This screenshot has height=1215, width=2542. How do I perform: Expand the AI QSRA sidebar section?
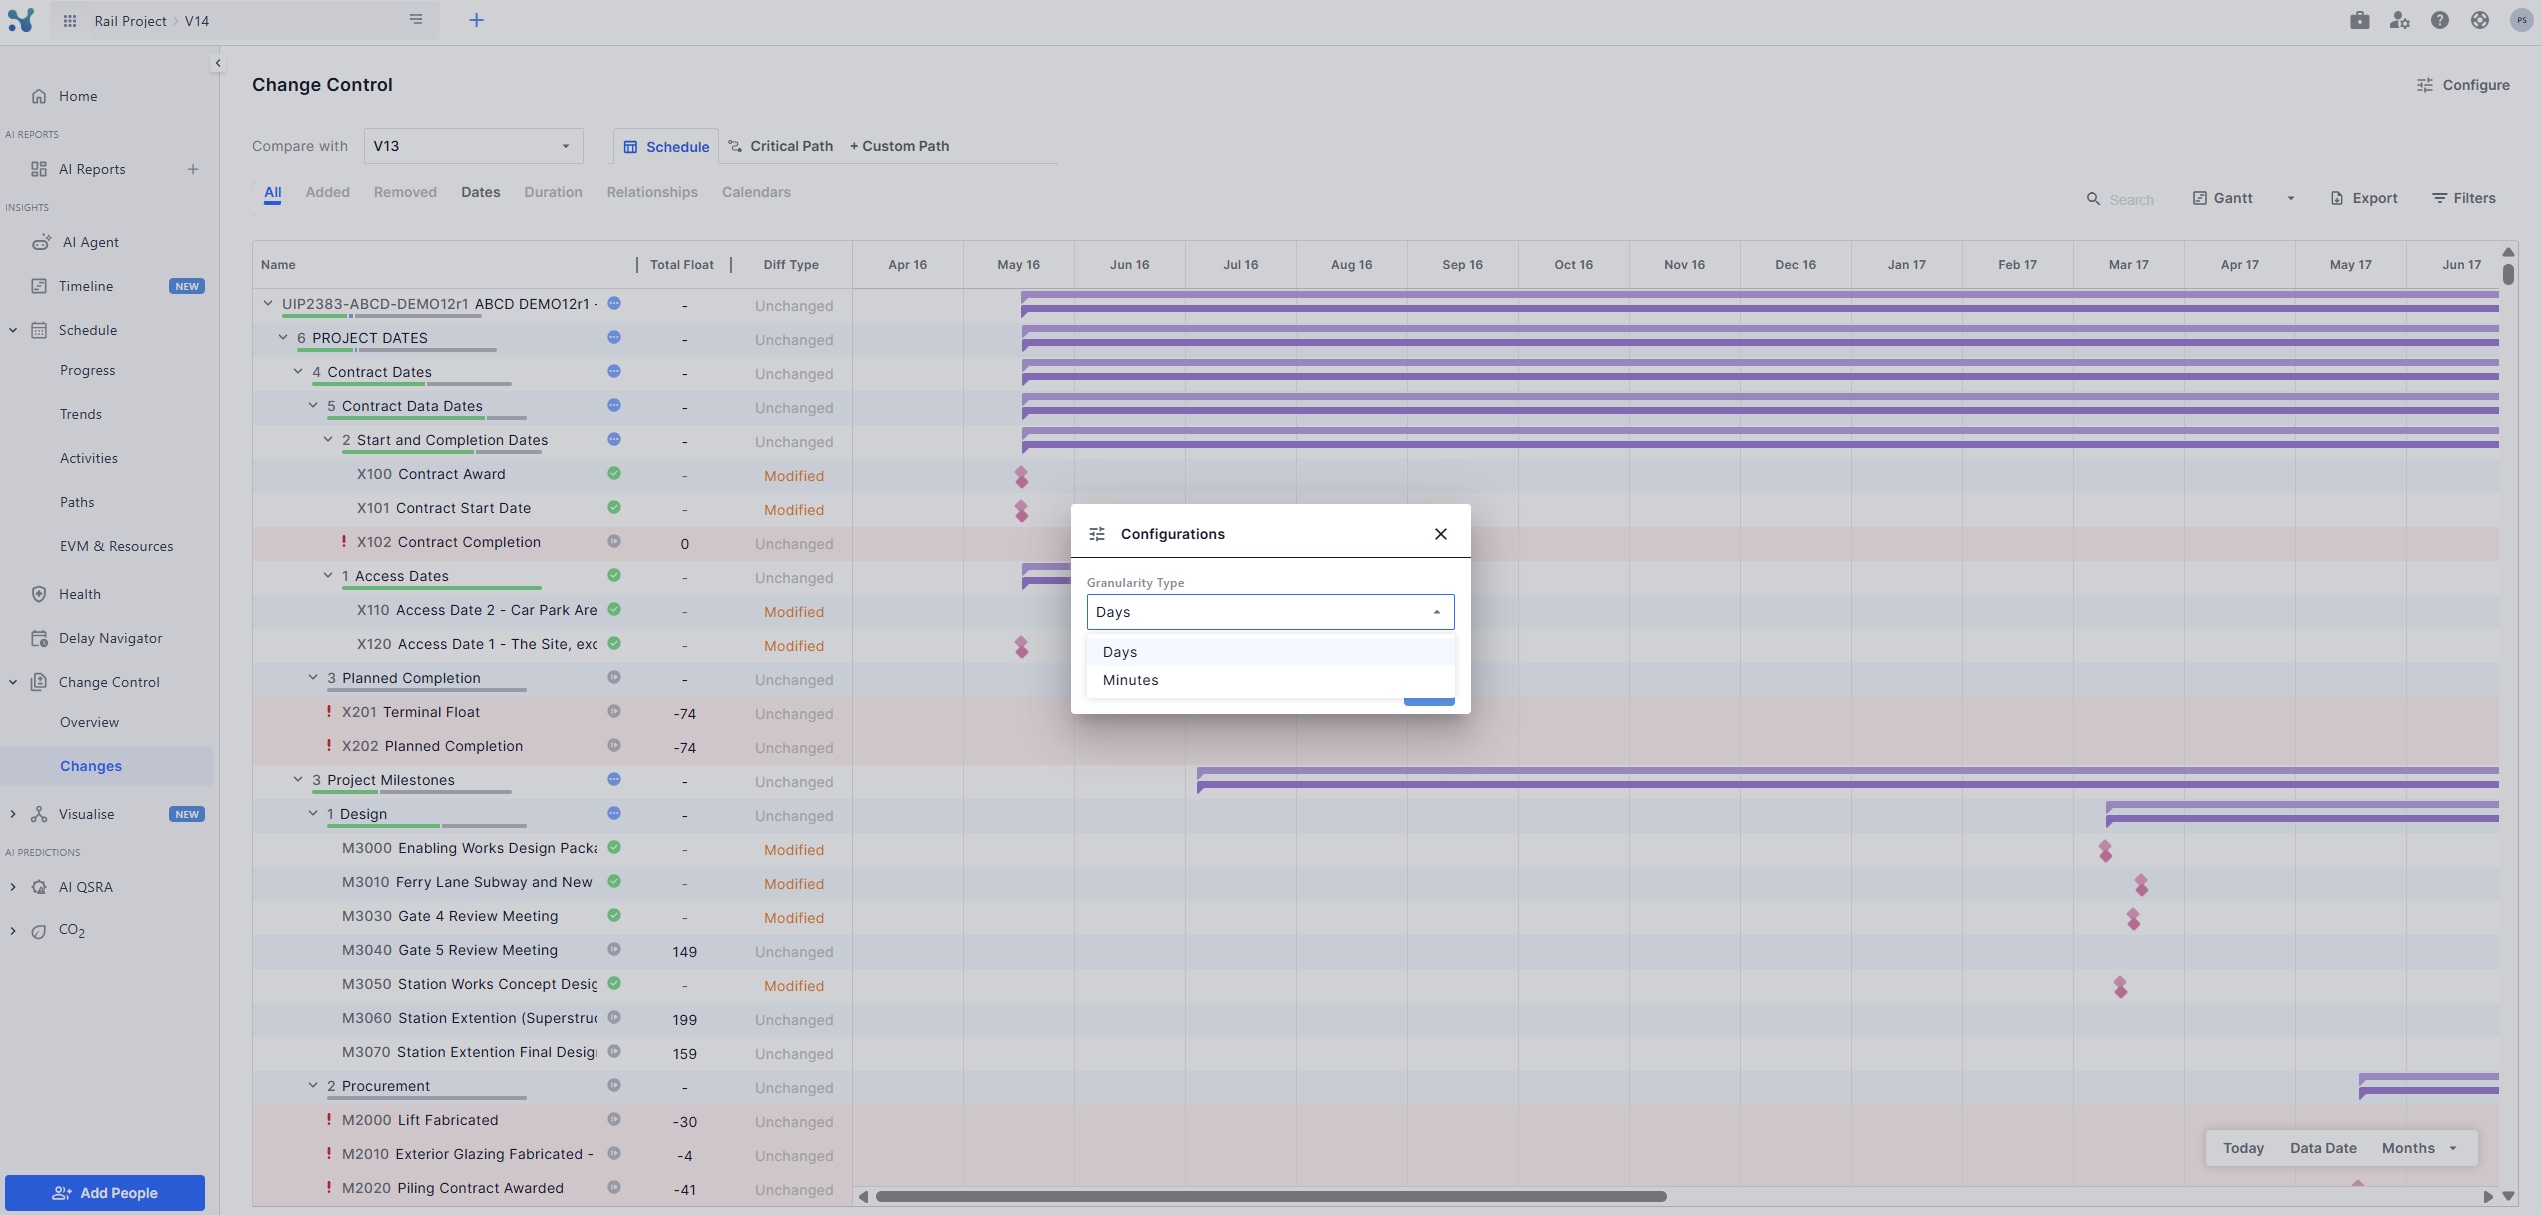[x=13, y=887]
